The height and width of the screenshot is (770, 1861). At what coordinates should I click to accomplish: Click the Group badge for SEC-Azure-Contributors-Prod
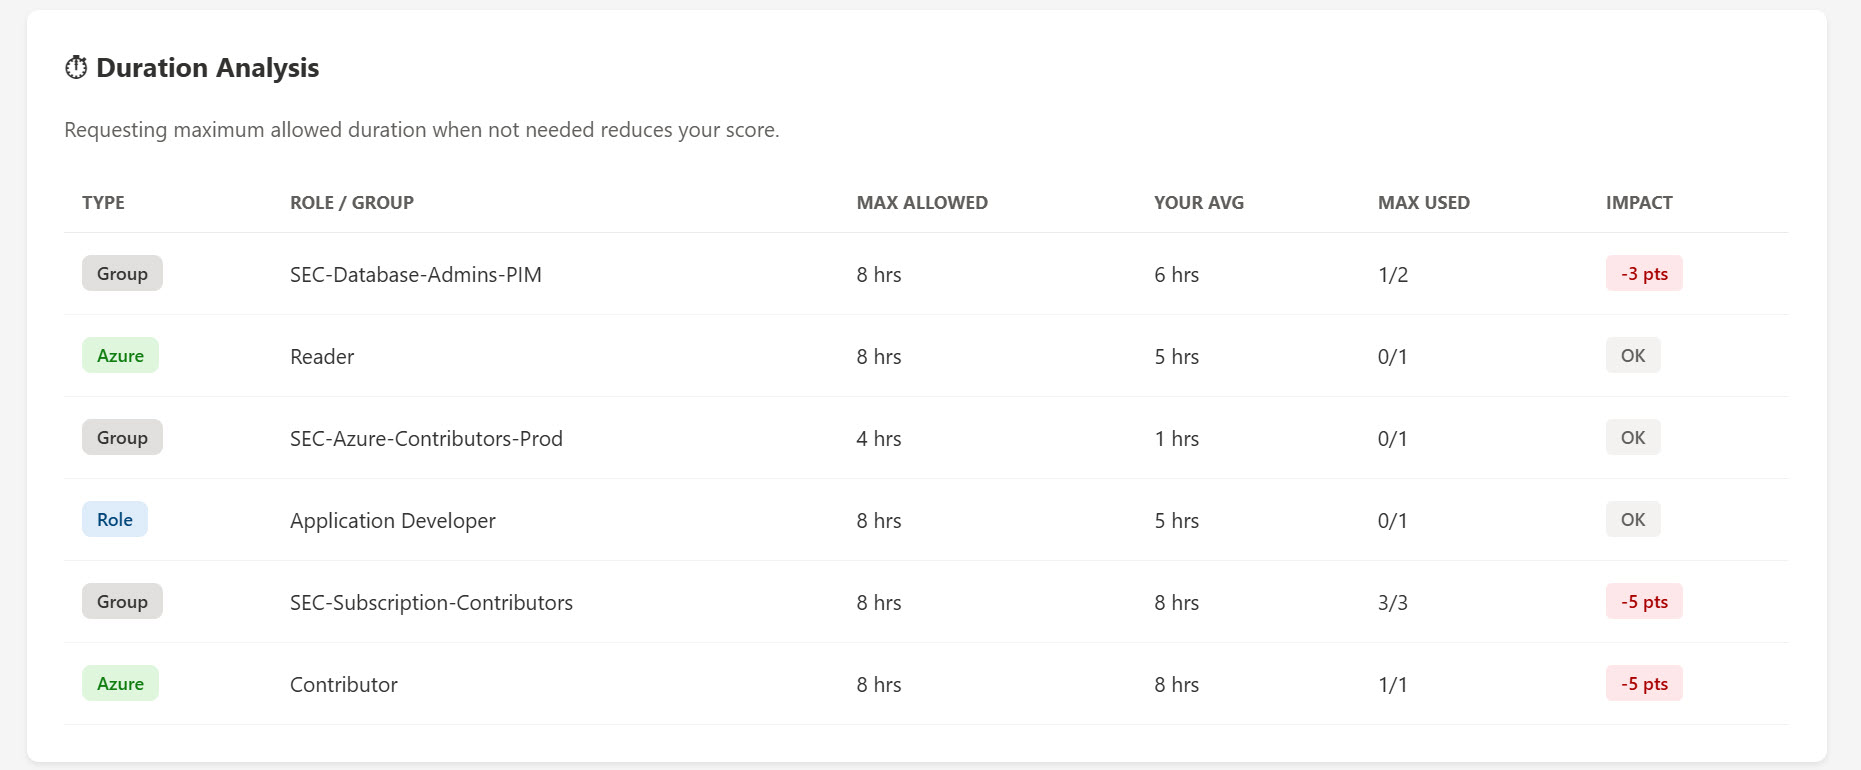[122, 438]
